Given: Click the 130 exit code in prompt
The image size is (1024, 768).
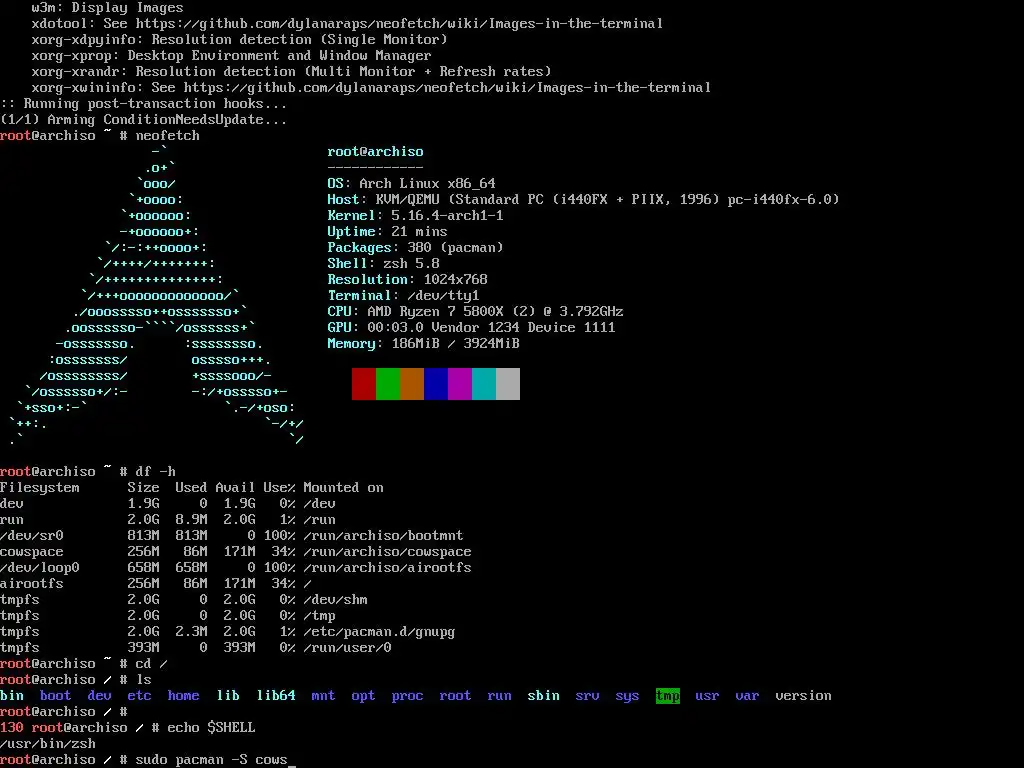Looking at the screenshot, I should [12, 728].
